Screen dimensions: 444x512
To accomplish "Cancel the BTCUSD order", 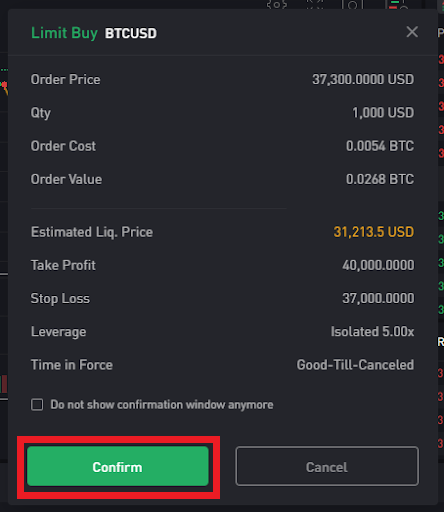I will tap(327, 466).
